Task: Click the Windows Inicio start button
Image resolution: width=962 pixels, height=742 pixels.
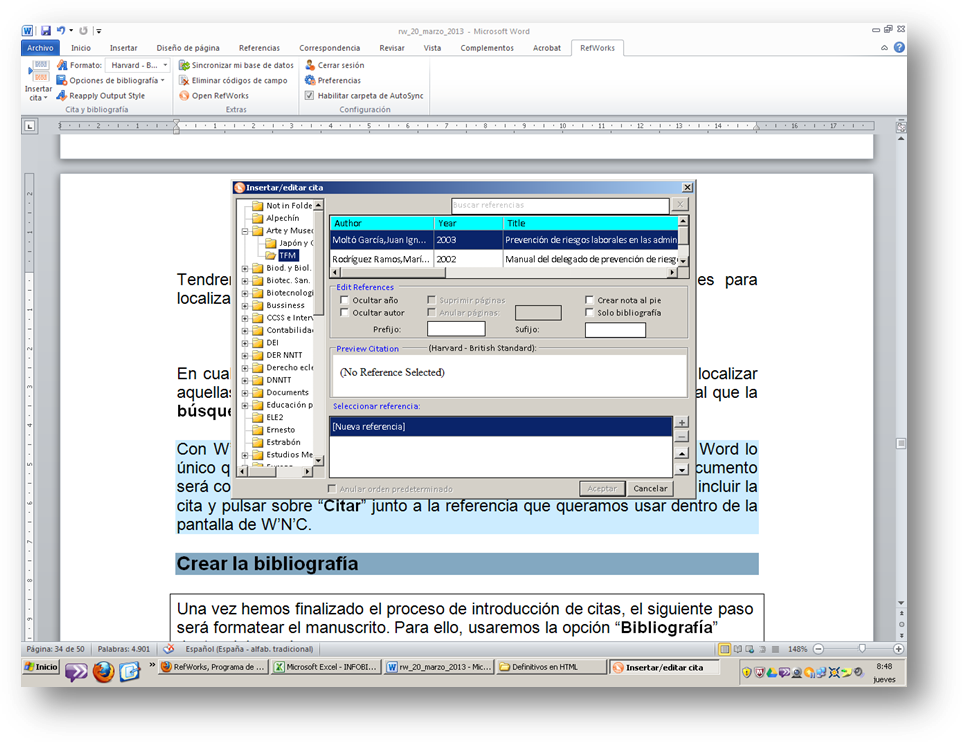Action: click(x=40, y=667)
